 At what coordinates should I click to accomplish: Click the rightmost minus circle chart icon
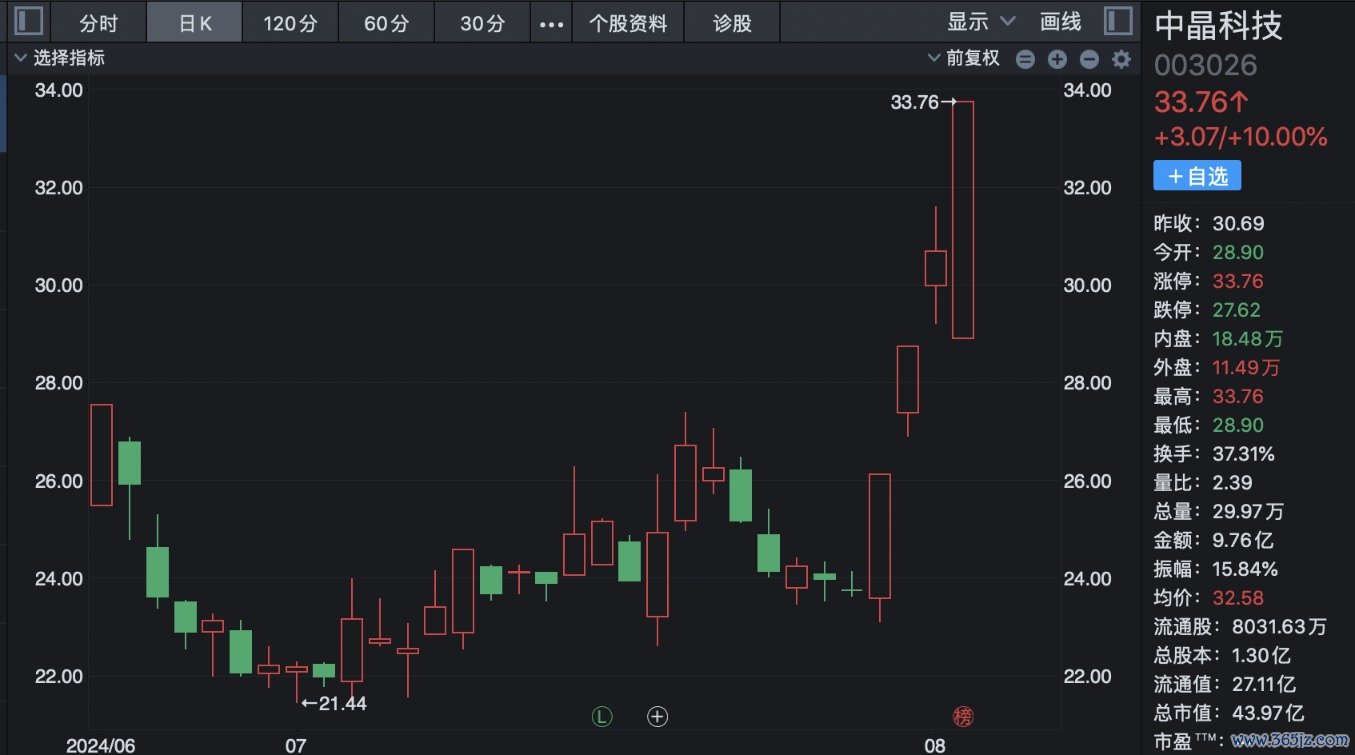pyautogui.click(x=1090, y=59)
